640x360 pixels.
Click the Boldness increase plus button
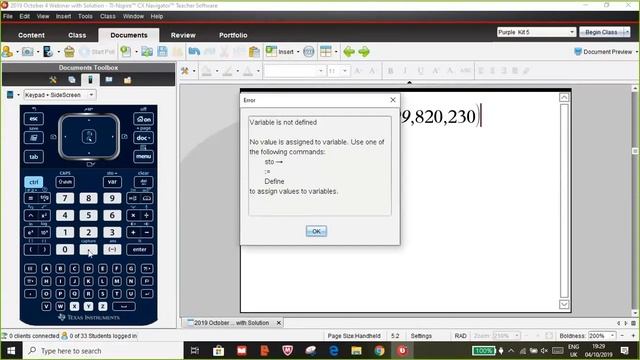tap(633, 336)
